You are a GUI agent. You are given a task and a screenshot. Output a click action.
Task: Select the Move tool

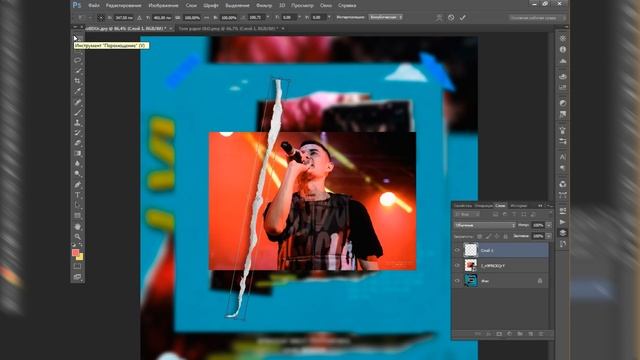coord(77,39)
